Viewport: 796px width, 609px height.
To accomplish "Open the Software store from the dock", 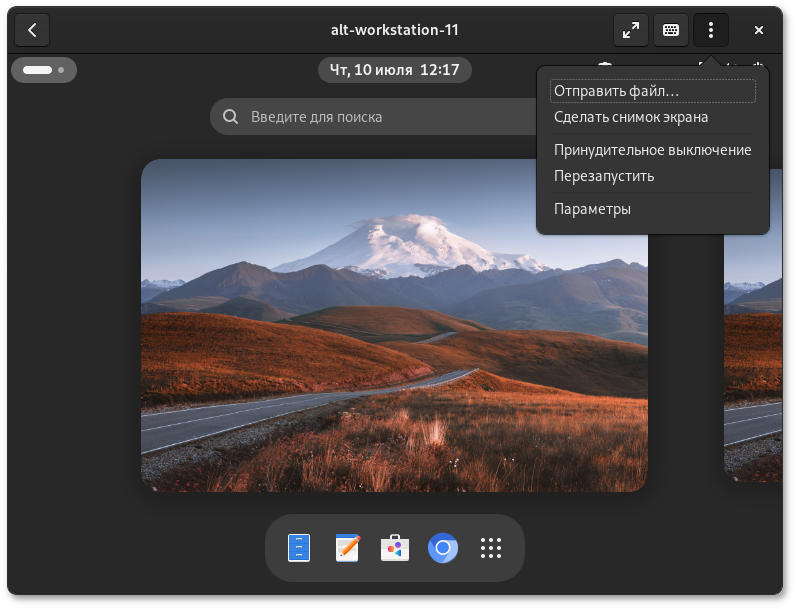I will 395,548.
